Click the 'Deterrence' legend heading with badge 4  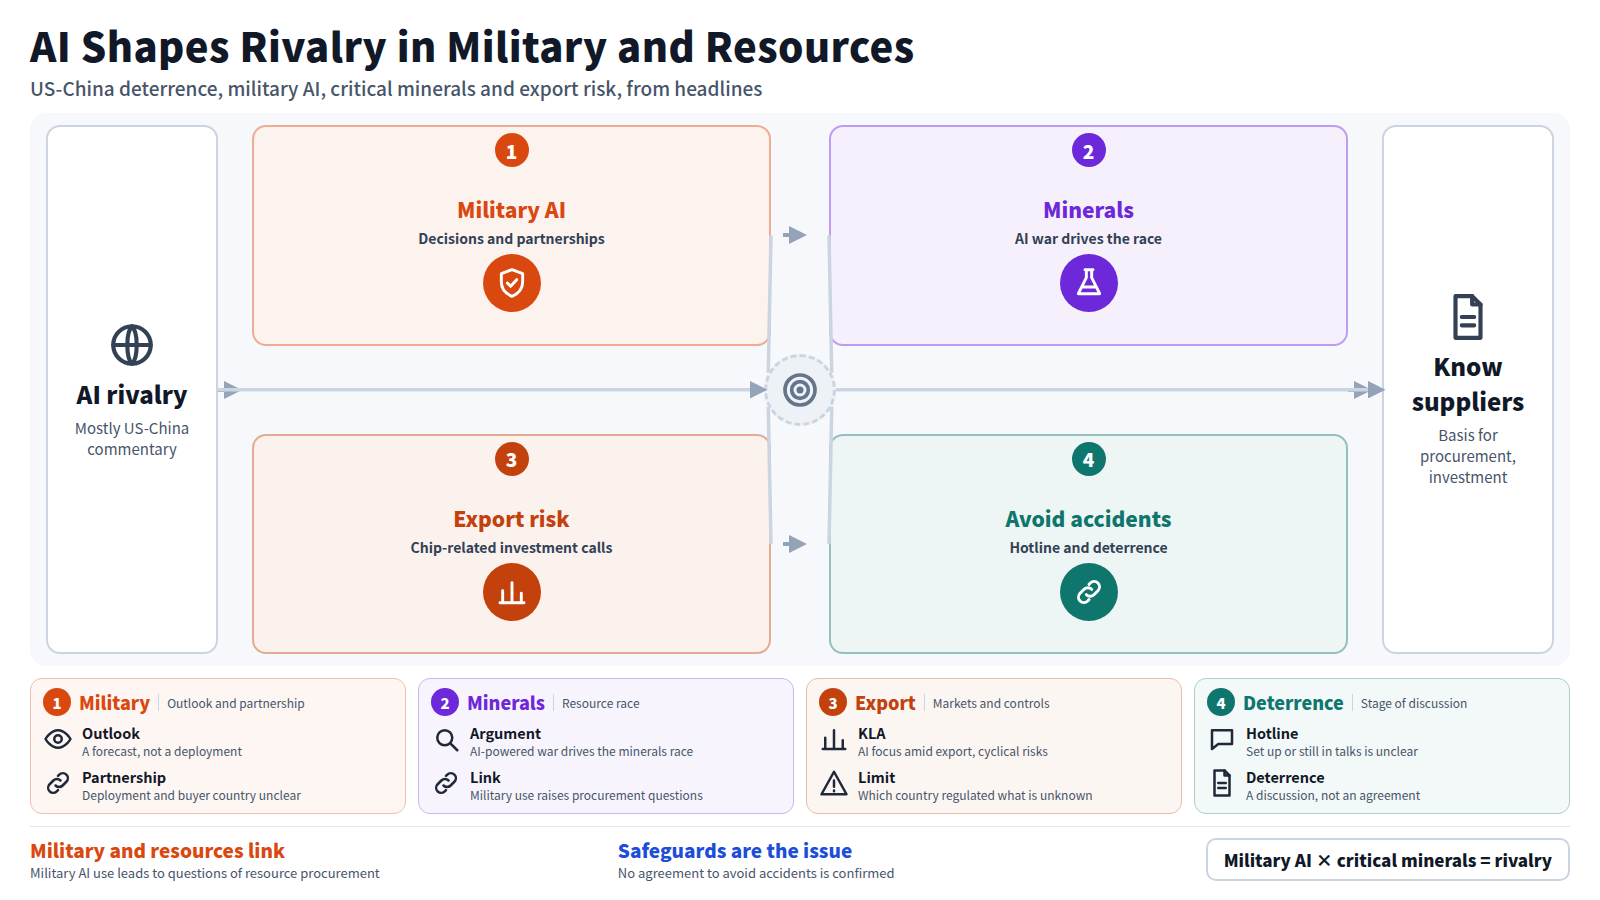[1293, 703]
